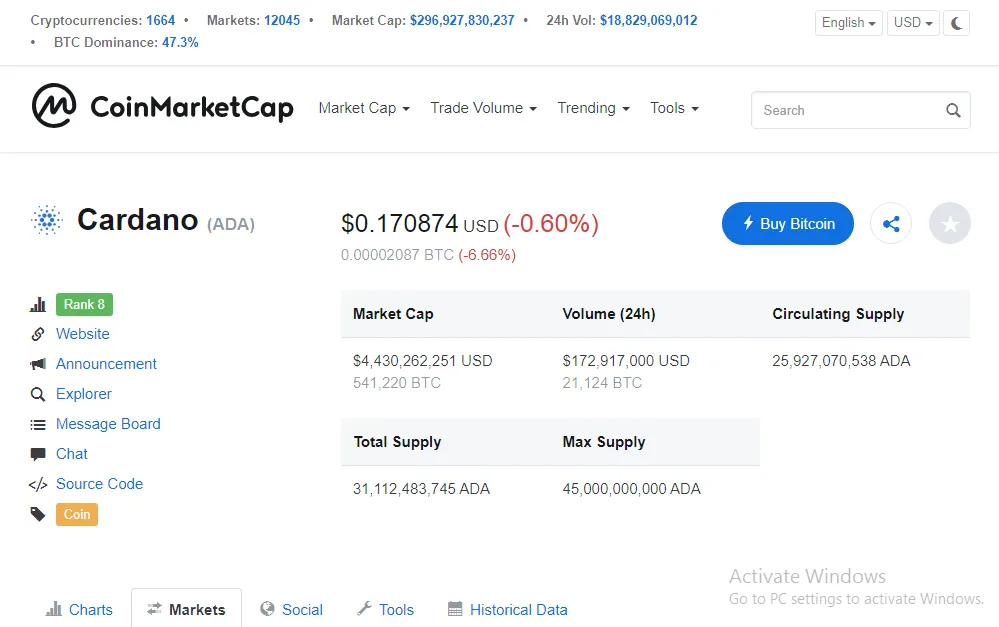Open the English language dropdown
999x627 pixels.
tap(849, 23)
